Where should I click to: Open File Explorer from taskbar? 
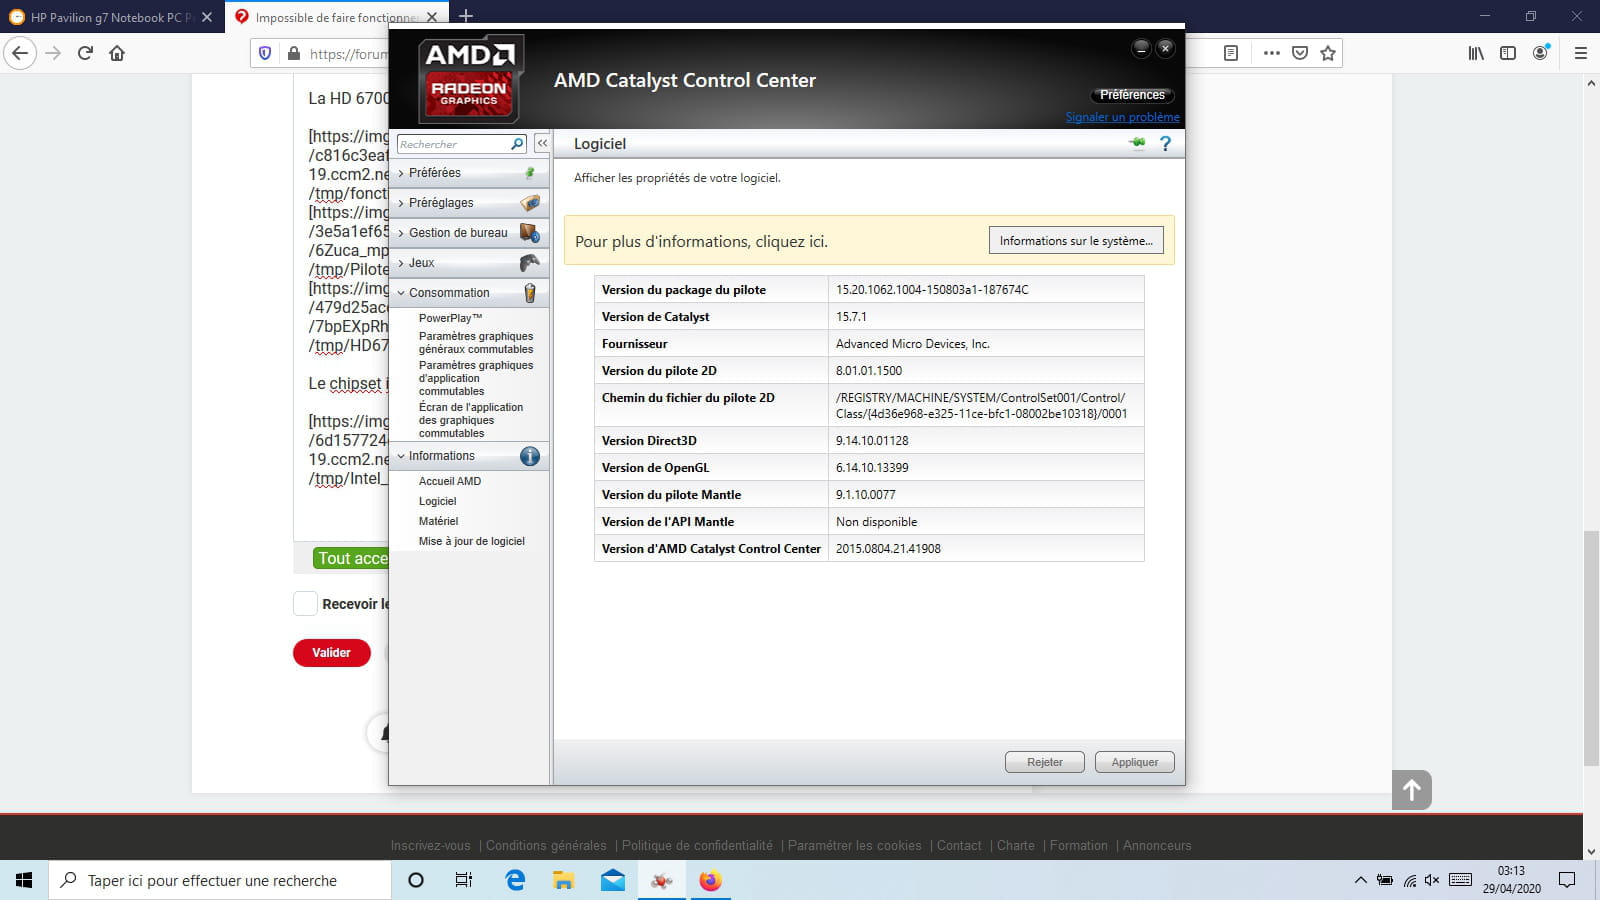pos(563,880)
